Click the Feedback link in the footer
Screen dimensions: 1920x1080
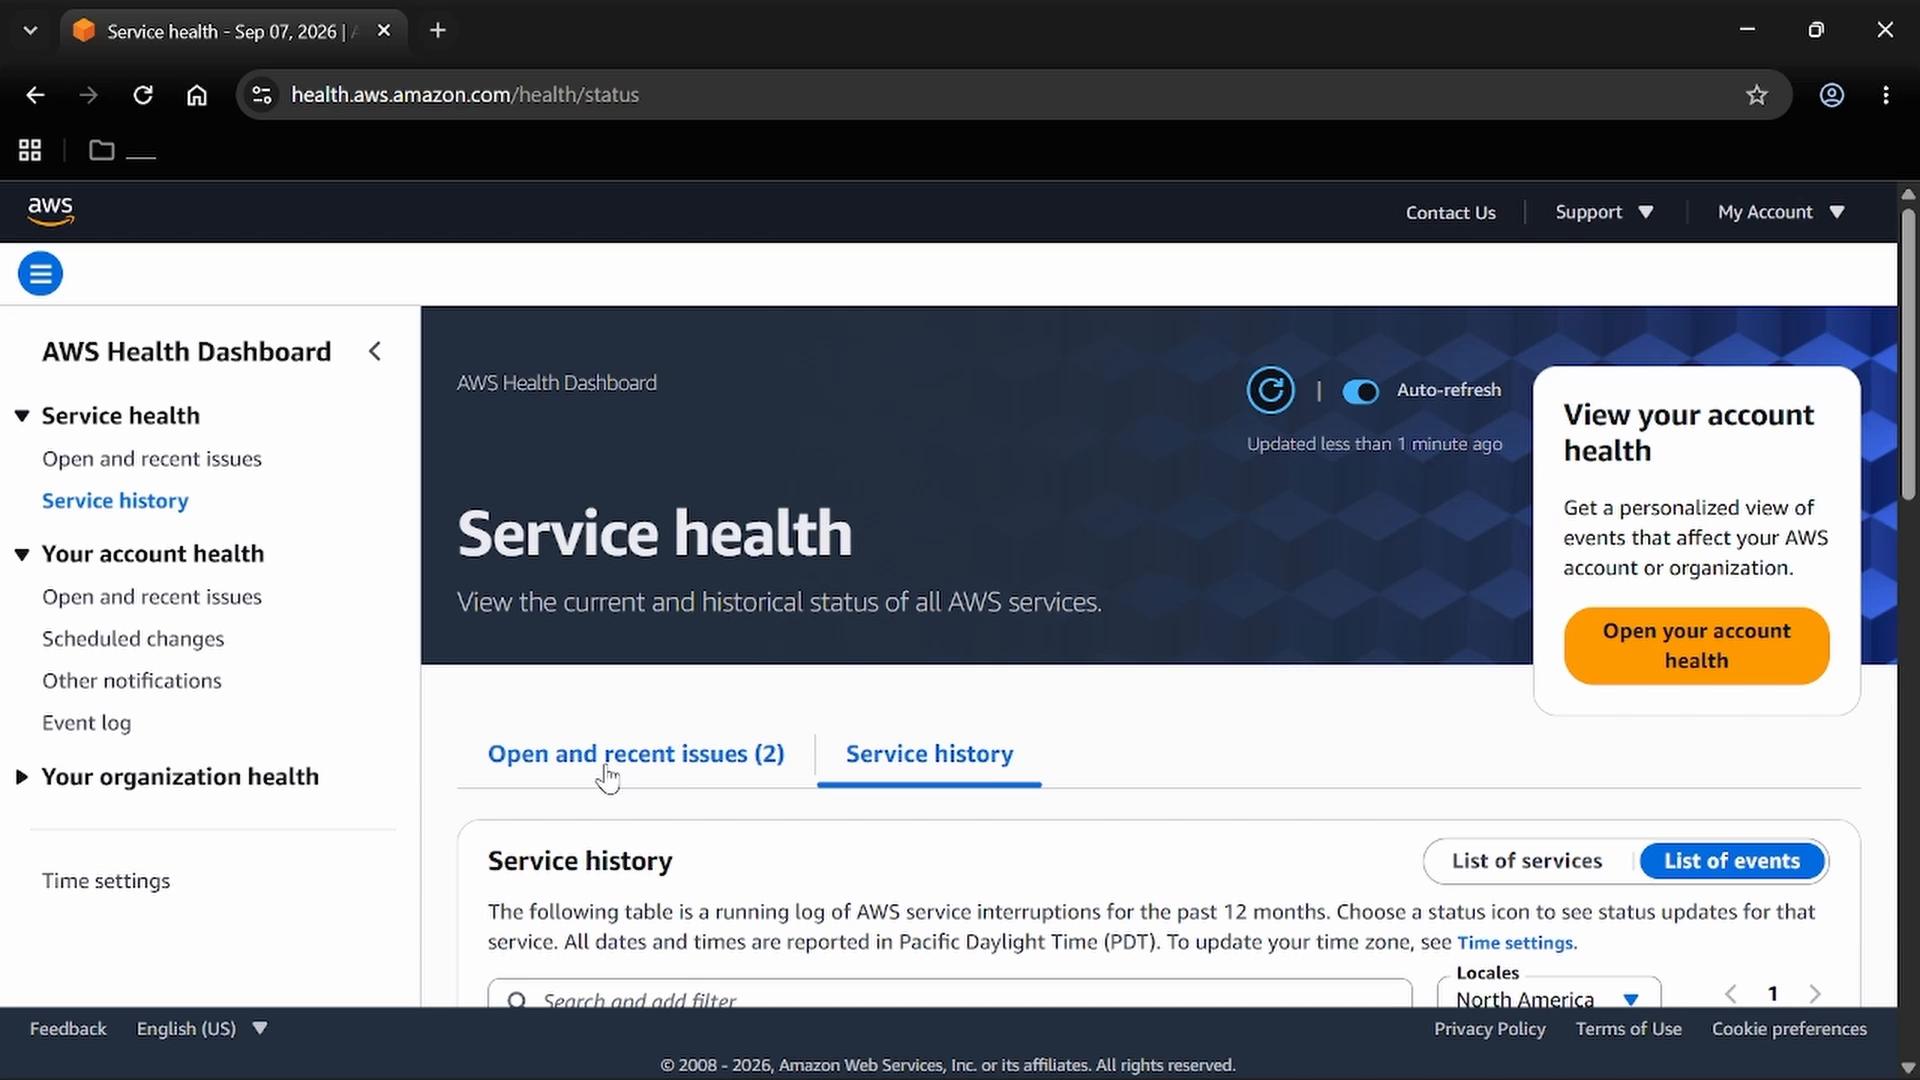[x=68, y=1029]
